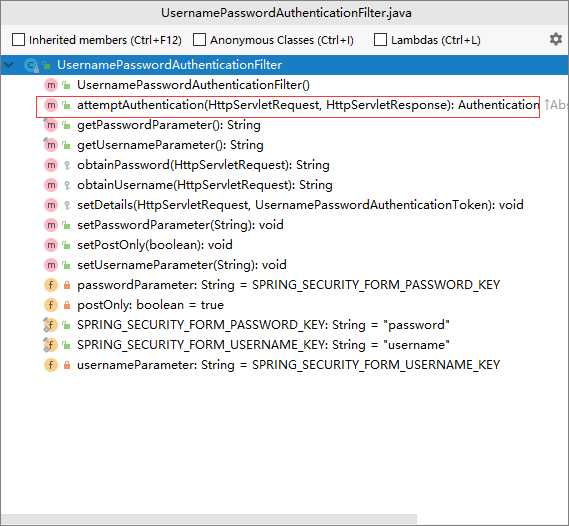Click field icon of usernameParameter
The image size is (569, 526).
click(x=51, y=365)
